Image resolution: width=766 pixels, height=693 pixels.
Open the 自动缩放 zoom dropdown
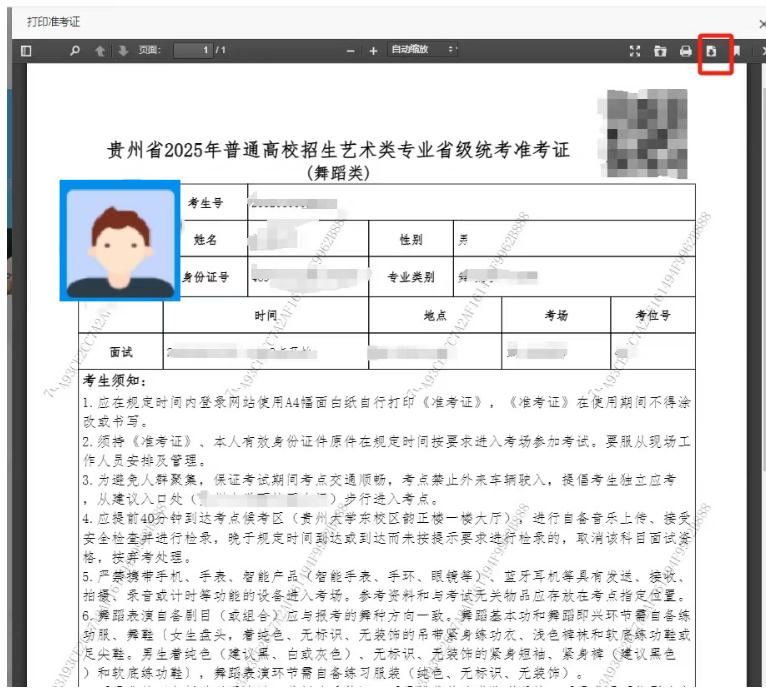[x=423, y=51]
